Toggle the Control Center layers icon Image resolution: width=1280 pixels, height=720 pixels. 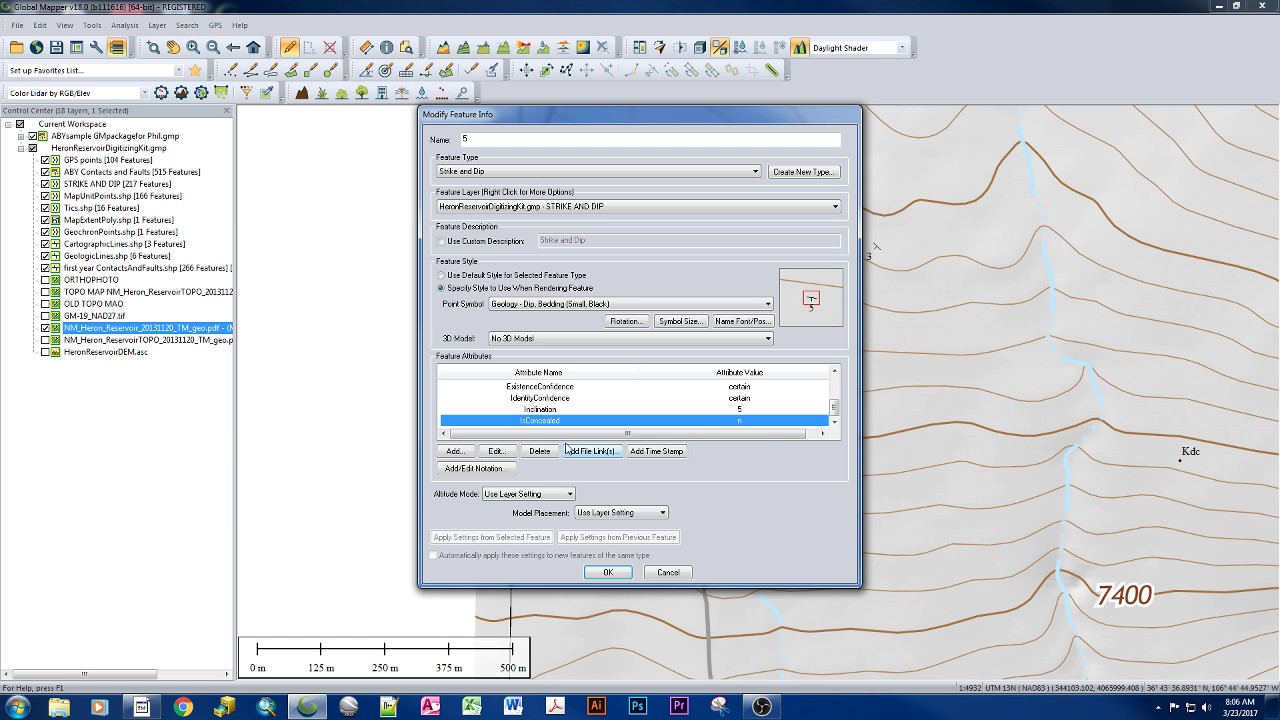(117, 47)
